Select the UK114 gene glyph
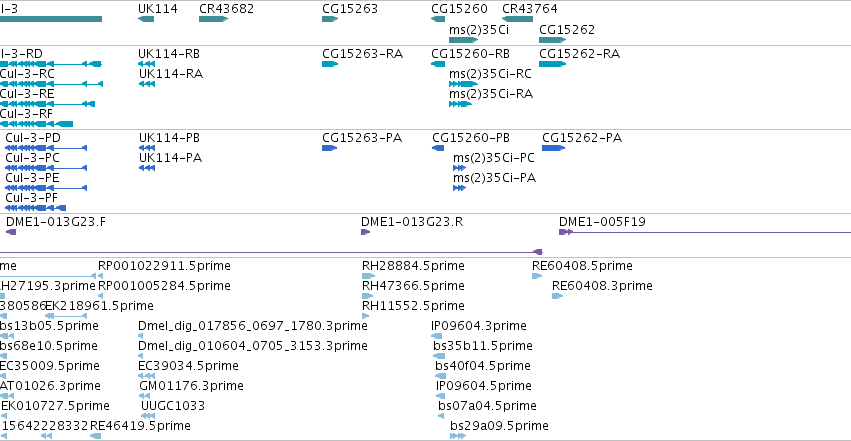851x441 pixels. (x=146, y=19)
